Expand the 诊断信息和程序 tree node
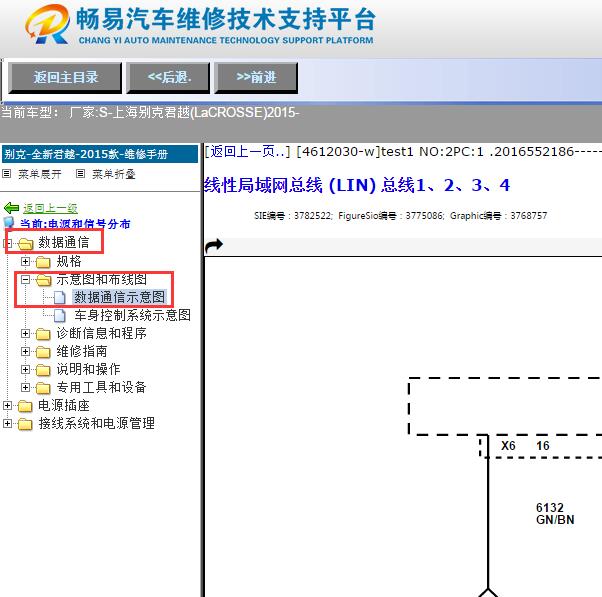Screen dimensions: 602x597 pyautogui.click(x=25, y=333)
